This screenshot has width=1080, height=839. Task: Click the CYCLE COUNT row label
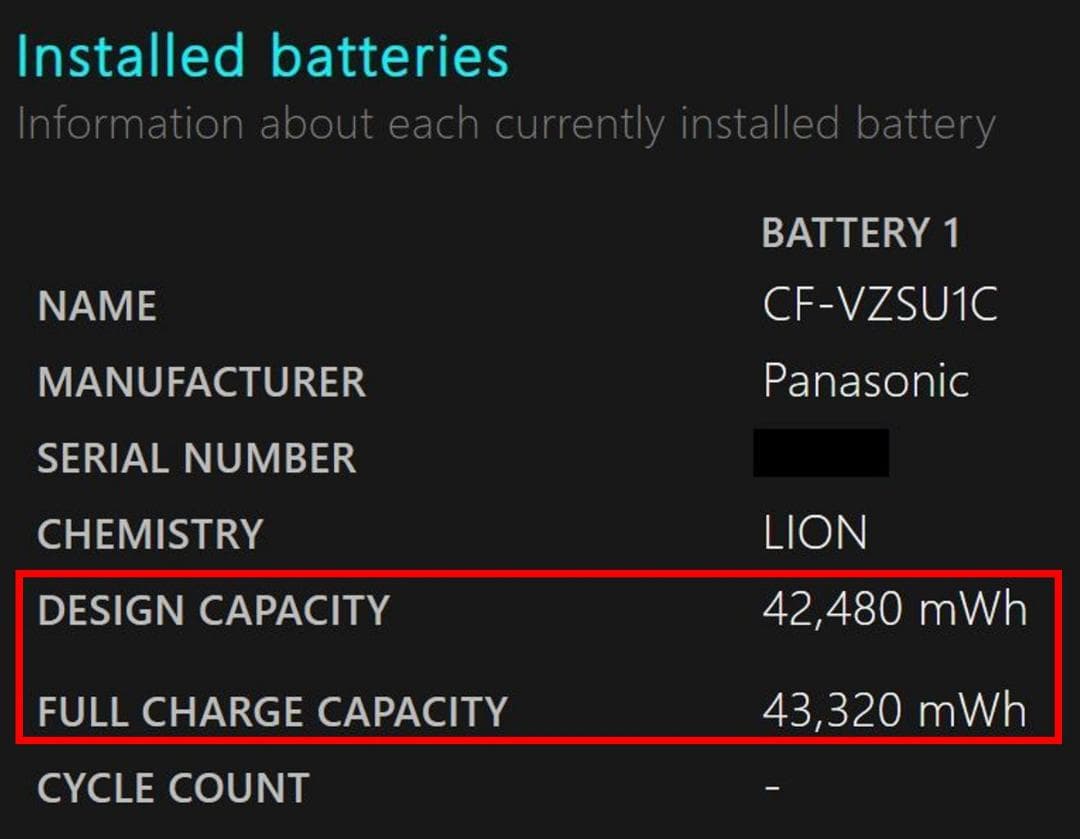pyautogui.click(x=173, y=788)
